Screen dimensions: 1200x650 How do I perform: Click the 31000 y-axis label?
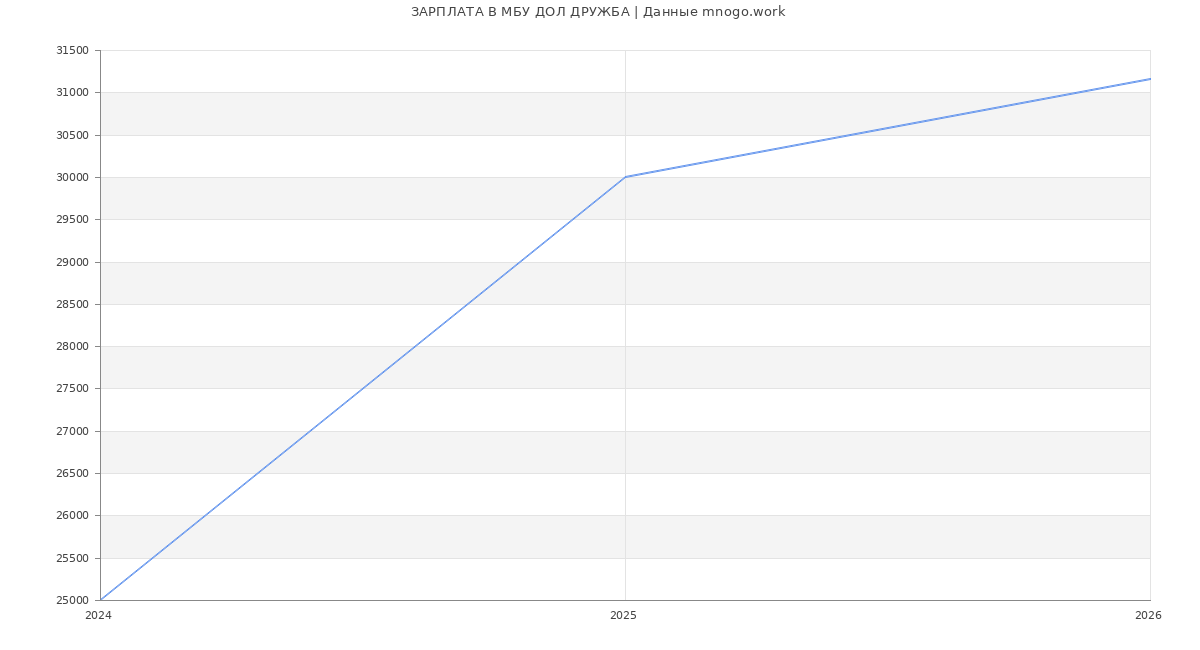(x=72, y=93)
